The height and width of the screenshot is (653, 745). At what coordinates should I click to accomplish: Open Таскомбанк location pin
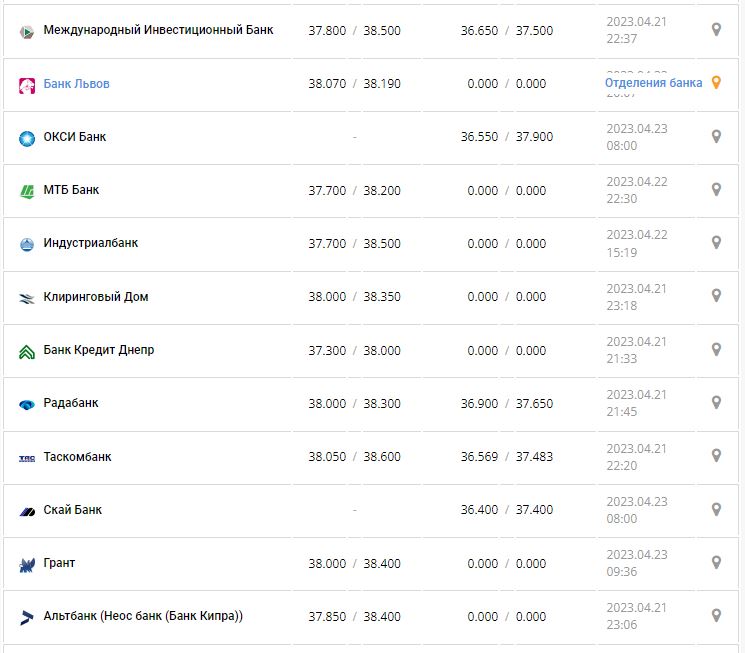click(716, 455)
